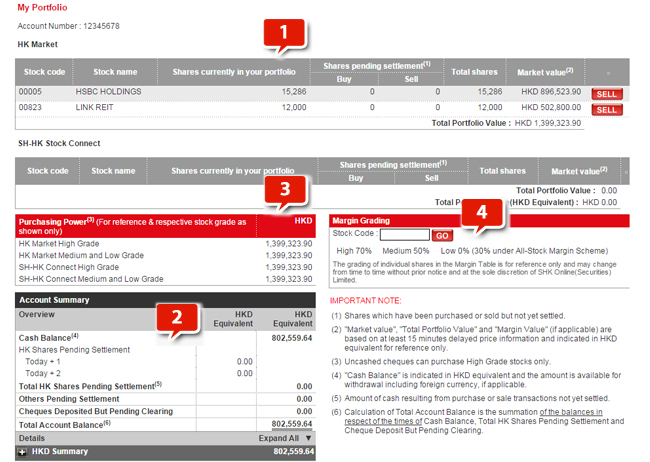Viewport: 650px width, 462px height.
Task: Click the LINK REIT stock name
Action: point(94,107)
